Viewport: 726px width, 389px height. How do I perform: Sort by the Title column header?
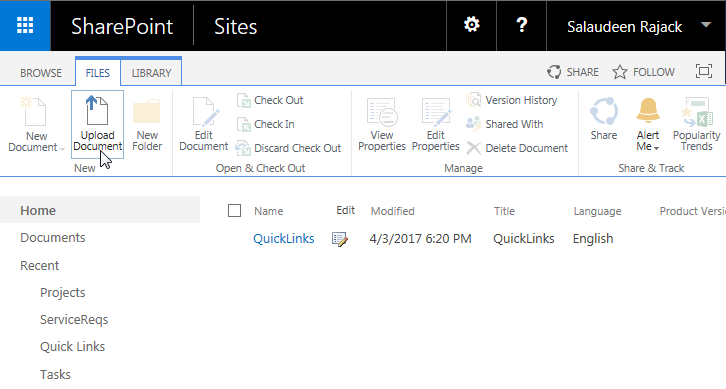(504, 211)
